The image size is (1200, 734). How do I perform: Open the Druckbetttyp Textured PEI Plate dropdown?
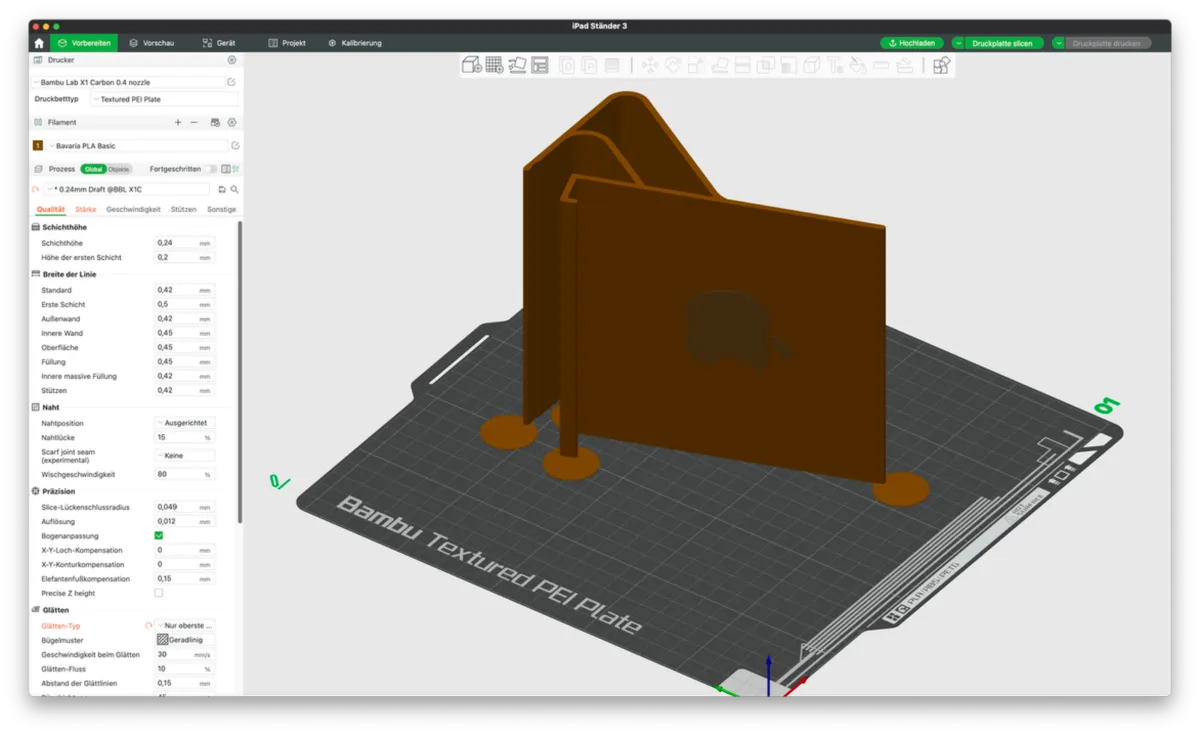click(x=164, y=99)
